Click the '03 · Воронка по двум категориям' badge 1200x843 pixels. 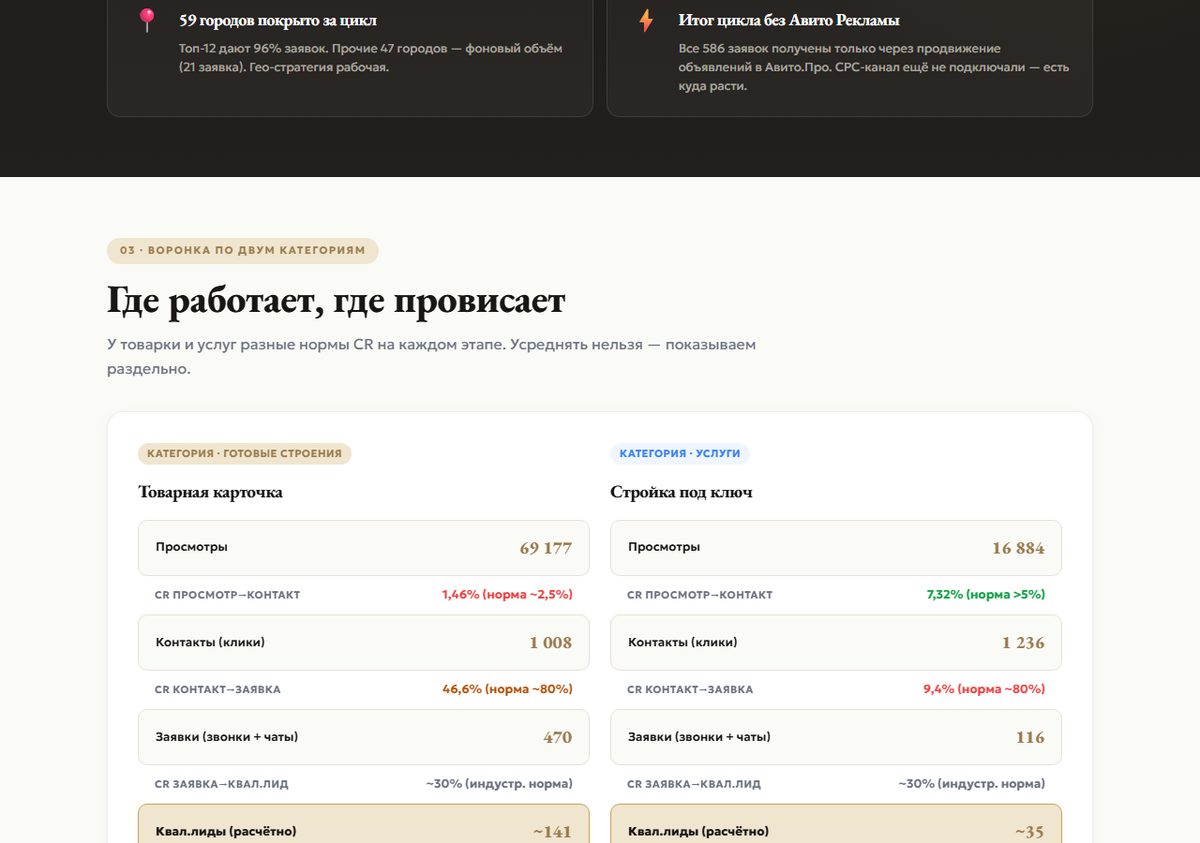point(243,251)
